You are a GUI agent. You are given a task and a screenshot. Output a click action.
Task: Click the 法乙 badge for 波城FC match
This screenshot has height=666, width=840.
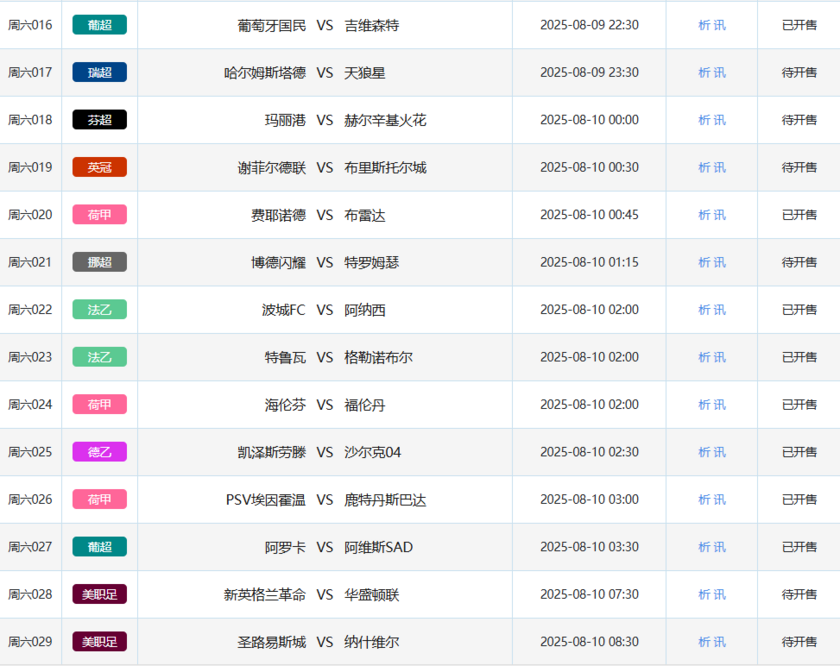[x=100, y=310]
